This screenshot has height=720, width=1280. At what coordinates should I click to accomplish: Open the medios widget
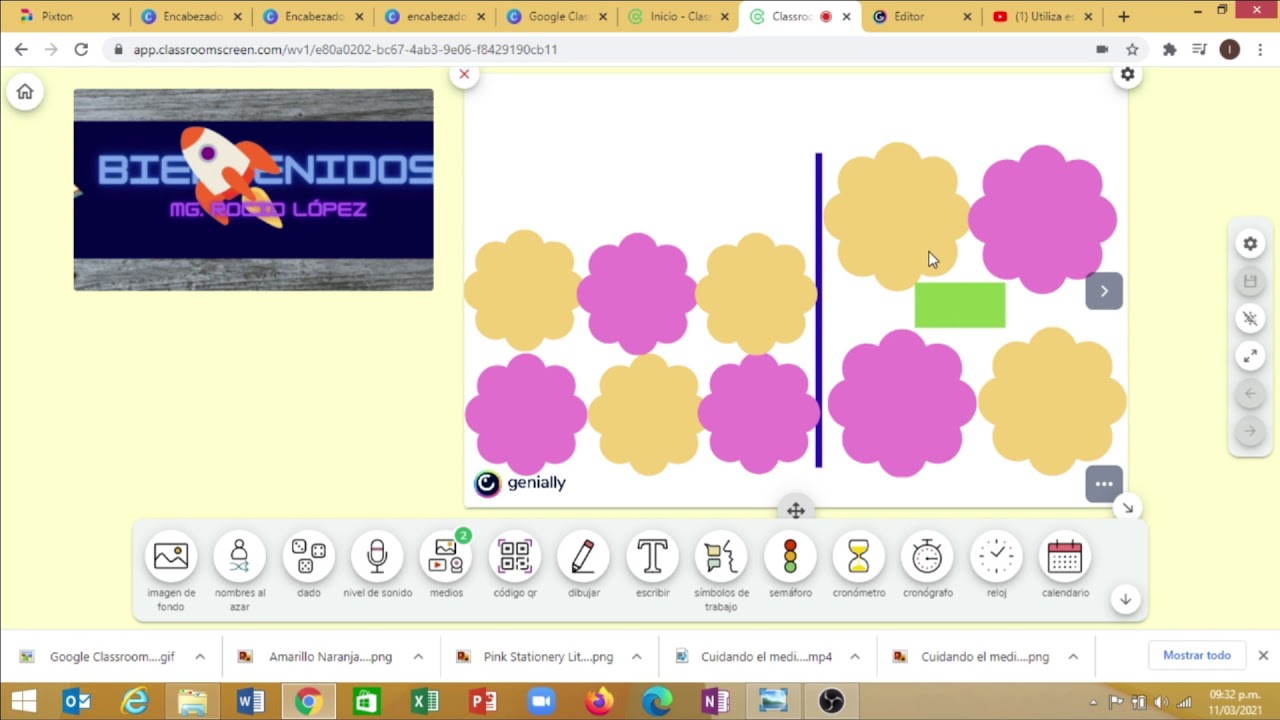click(446, 556)
